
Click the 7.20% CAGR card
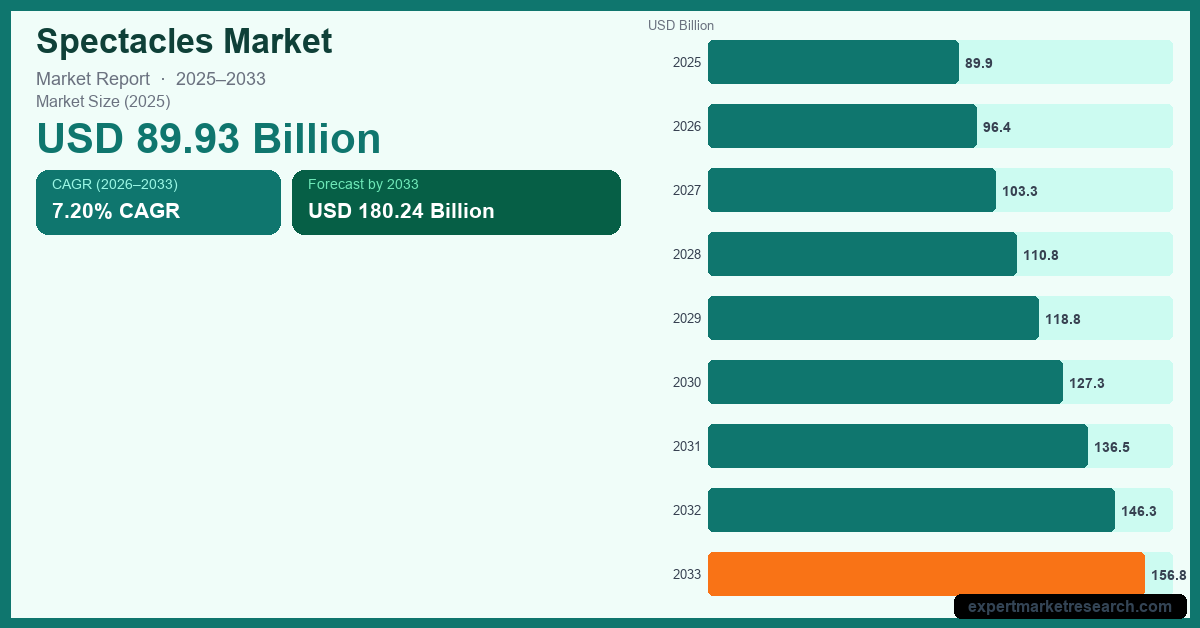click(158, 202)
